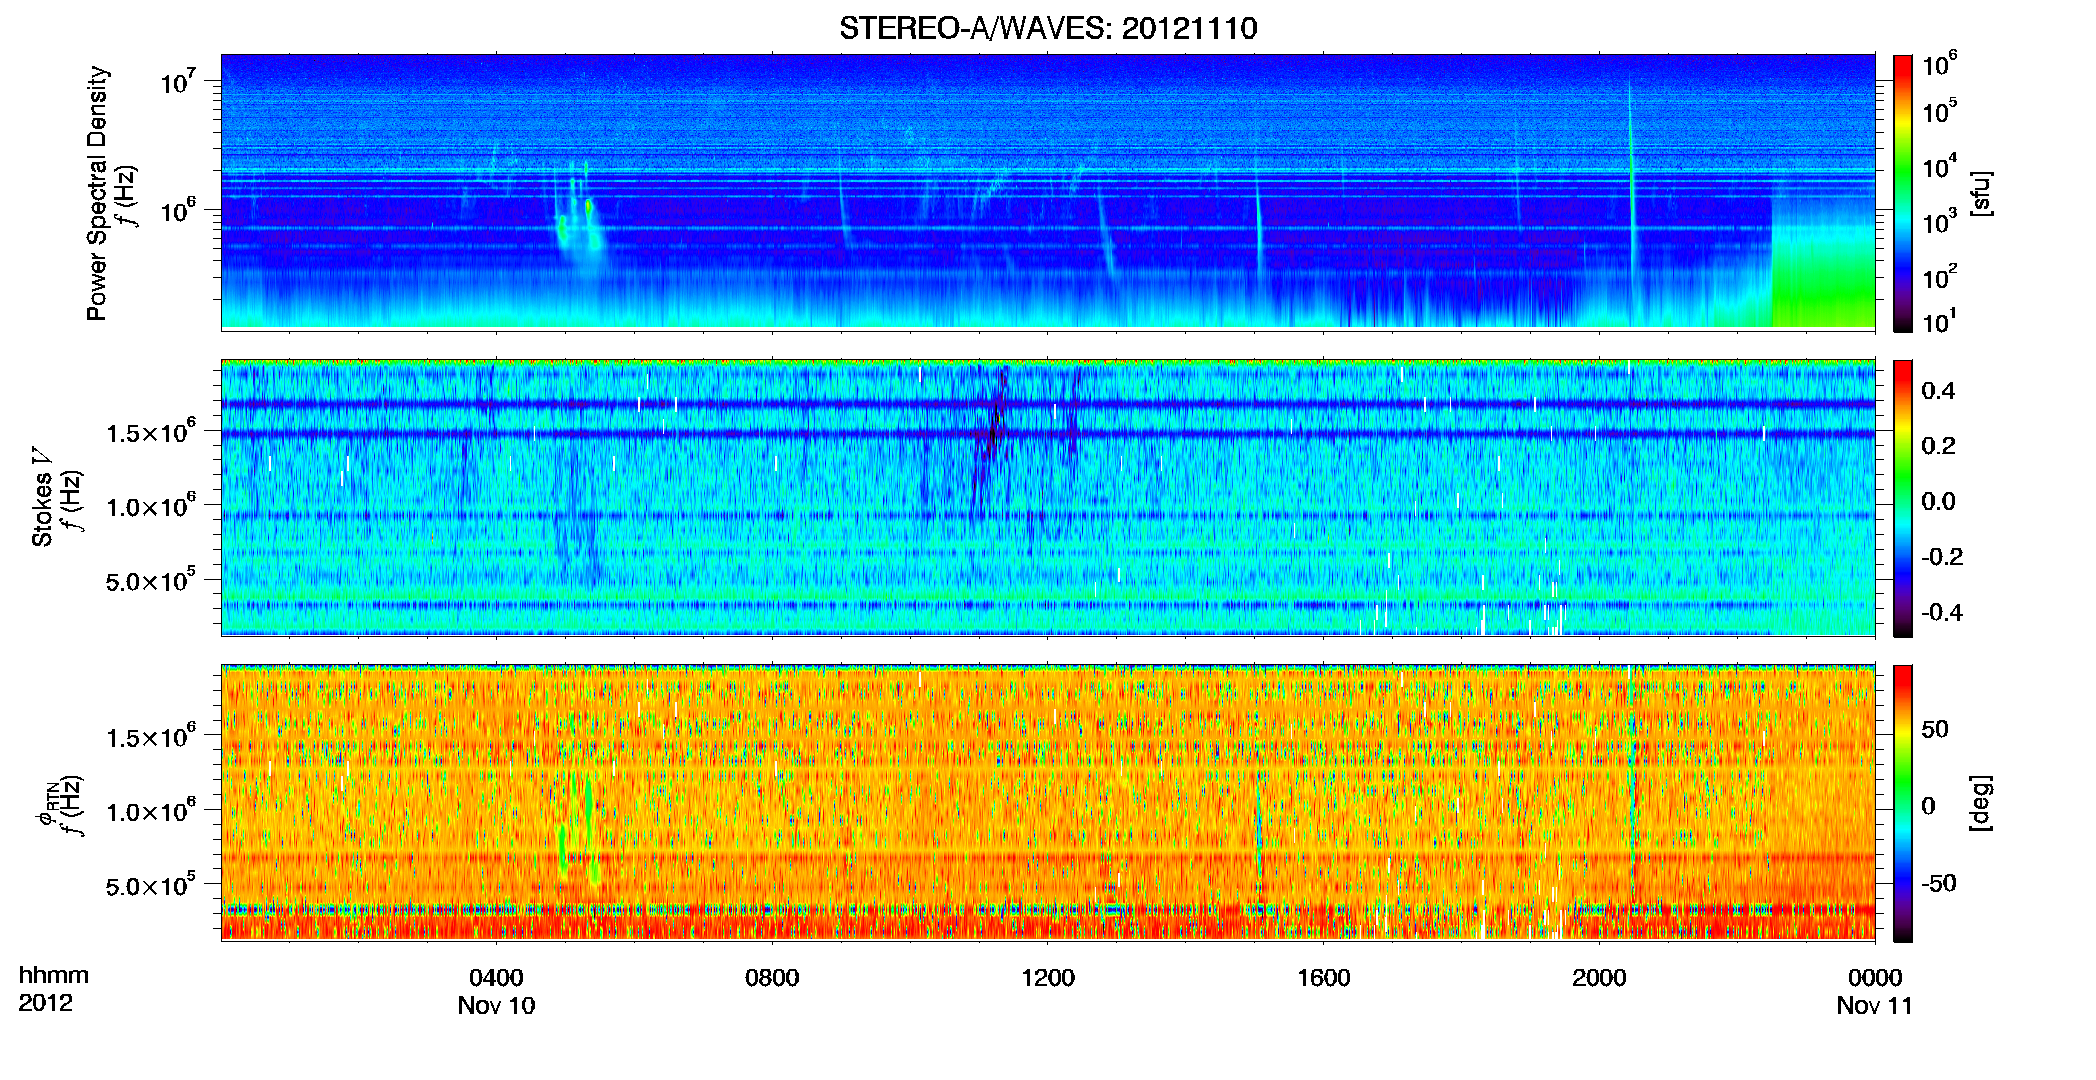This screenshot has width=2096, height=1080.
Task: Select the [sfu] unit label
Action: 1980,193
